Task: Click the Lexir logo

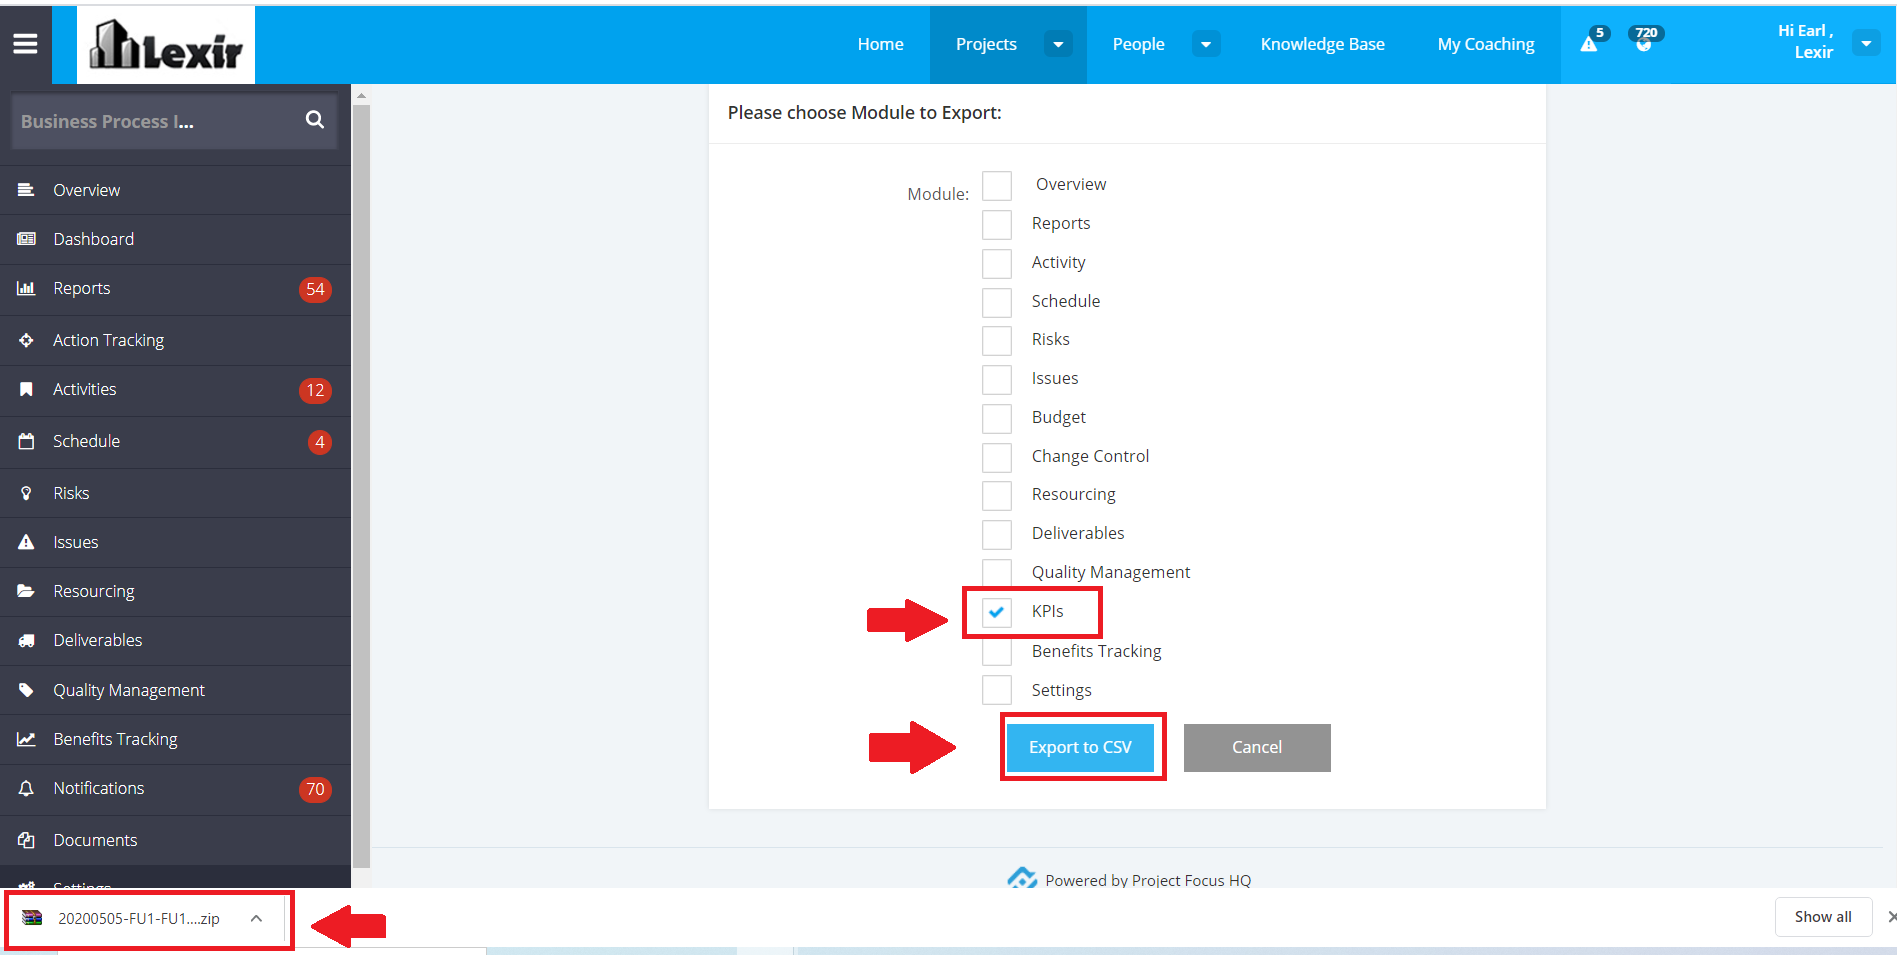Action: pyautogui.click(x=166, y=45)
